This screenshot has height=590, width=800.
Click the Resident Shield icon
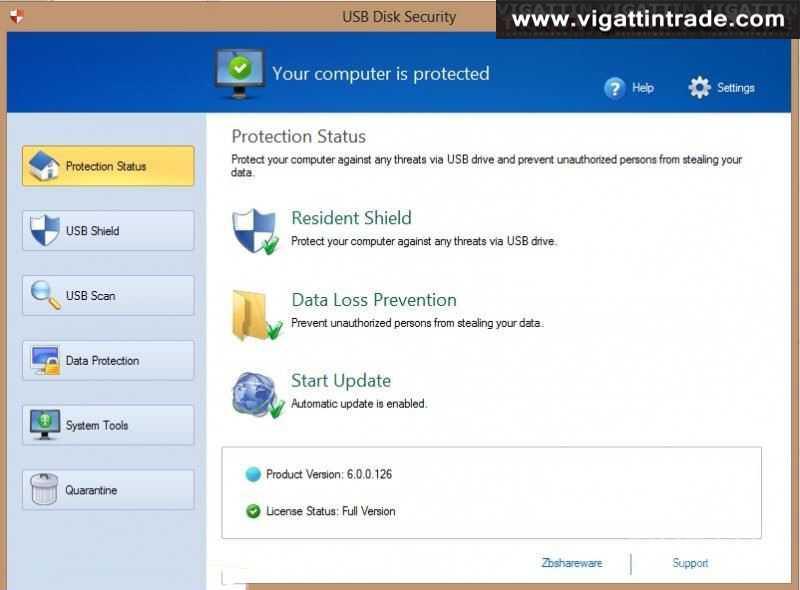click(x=255, y=231)
